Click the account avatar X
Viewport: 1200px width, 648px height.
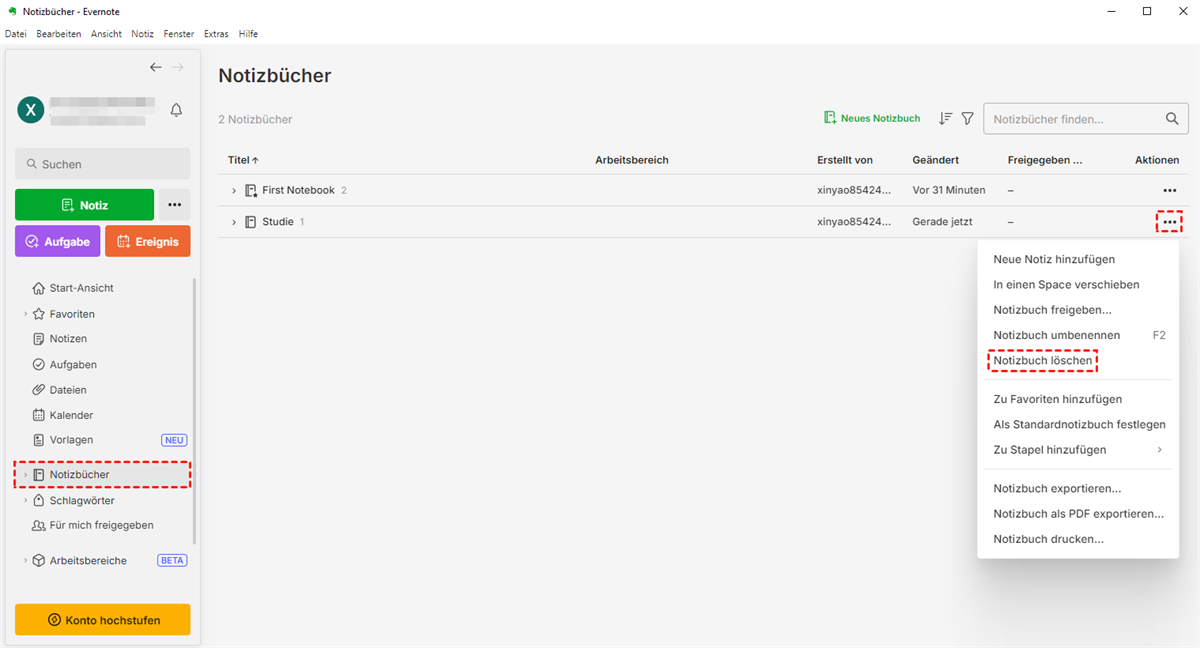pyautogui.click(x=30, y=110)
